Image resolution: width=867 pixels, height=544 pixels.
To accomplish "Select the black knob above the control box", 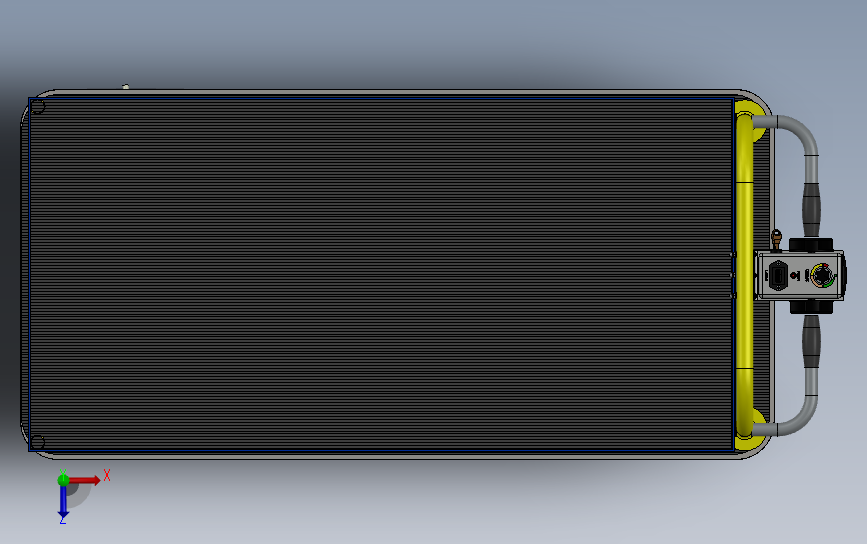I will coord(811,244).
